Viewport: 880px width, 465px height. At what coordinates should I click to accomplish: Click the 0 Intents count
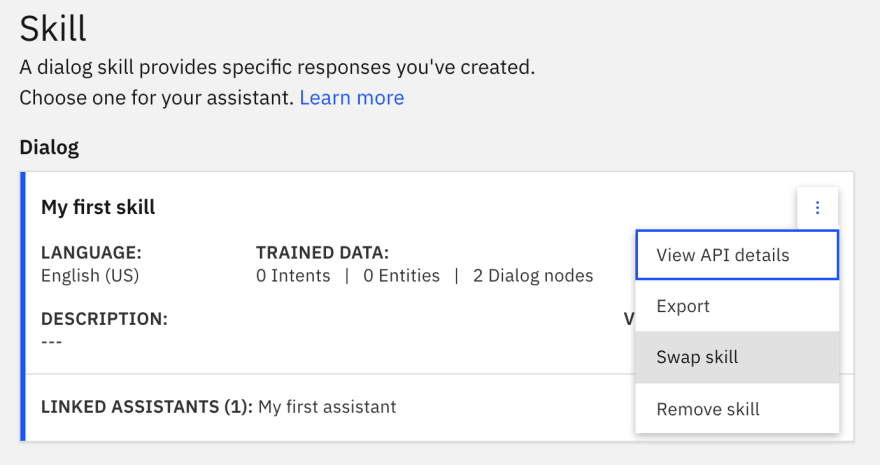(x=293, y=275)
